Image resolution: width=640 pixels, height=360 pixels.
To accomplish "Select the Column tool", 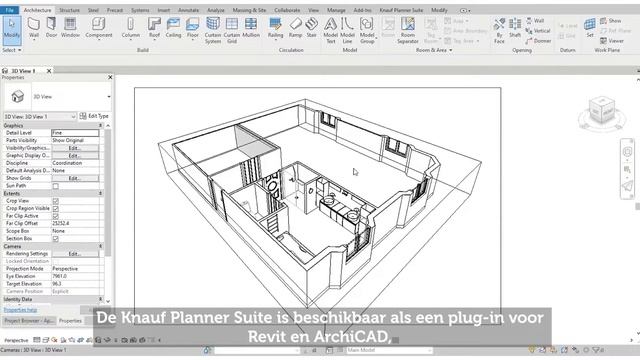I will (x=131, y=28).
